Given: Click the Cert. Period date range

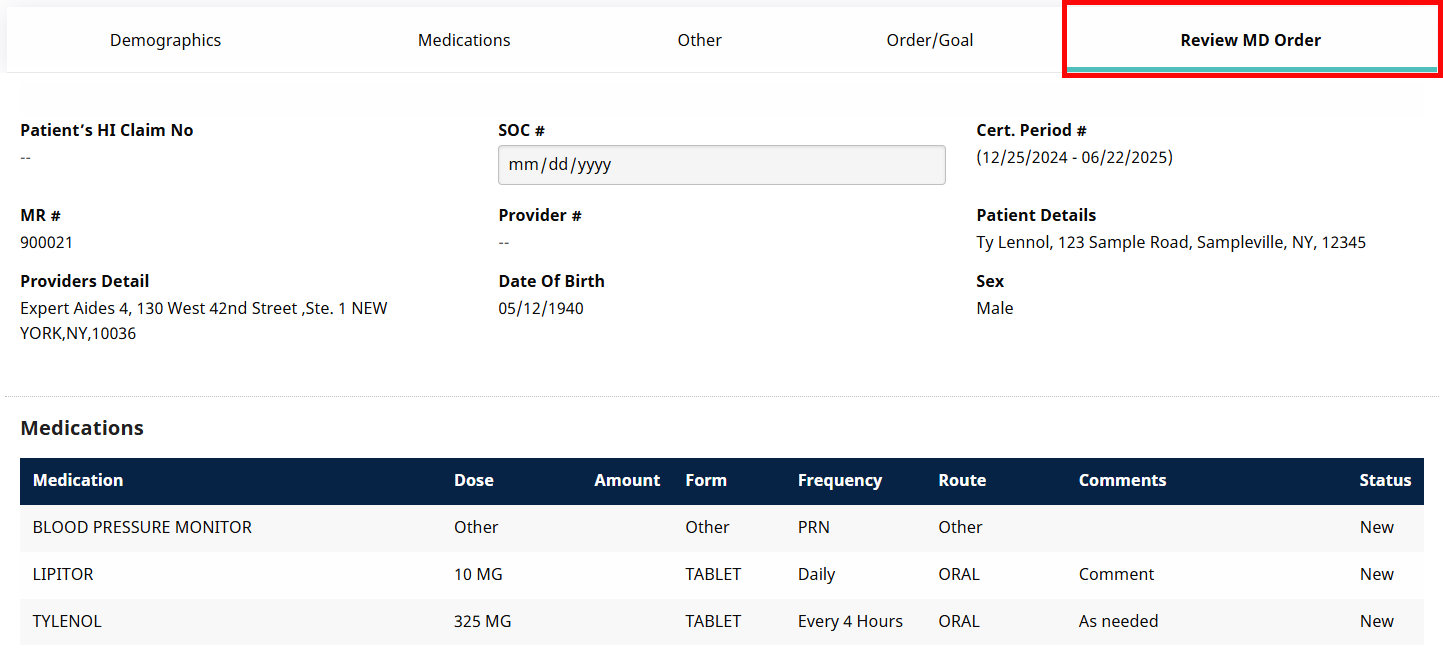Looking at the screenshot, I should pos(1074,157).
